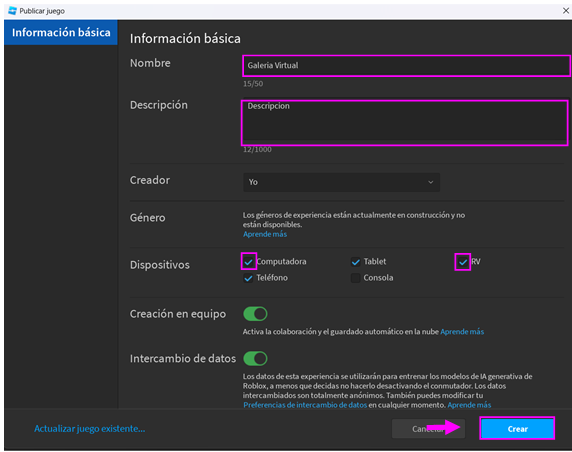Toggle the Computadora device checkbox
Screen dimensions: 572x452
(248, 262)
